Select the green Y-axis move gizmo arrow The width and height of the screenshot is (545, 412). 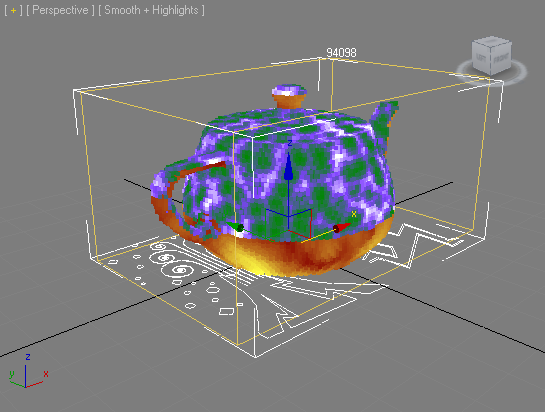pos(235,227)
